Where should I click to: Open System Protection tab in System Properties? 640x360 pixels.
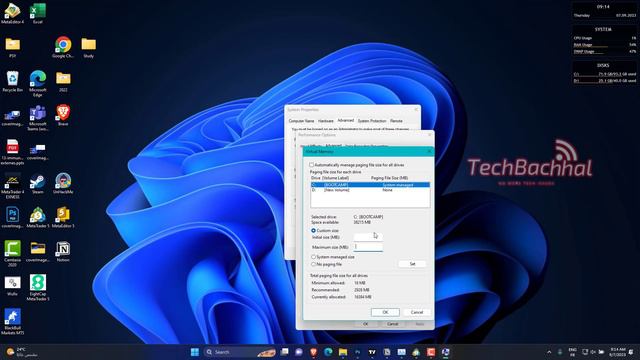click(372, 121)
